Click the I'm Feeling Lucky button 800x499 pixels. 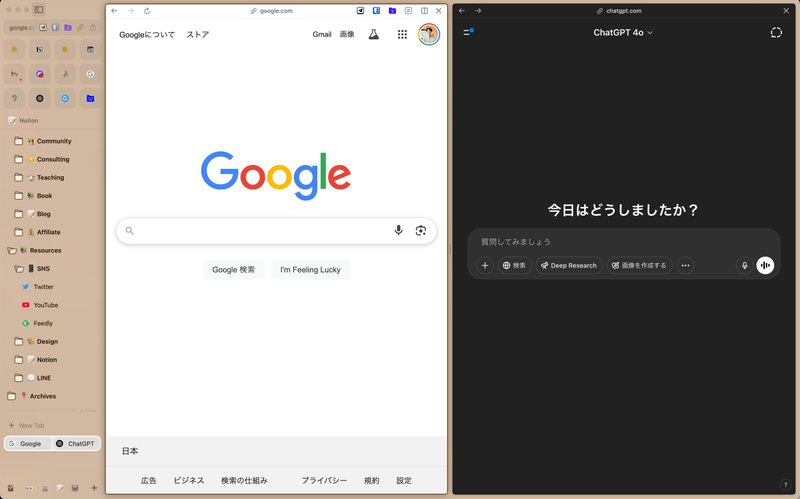[310, 269]
